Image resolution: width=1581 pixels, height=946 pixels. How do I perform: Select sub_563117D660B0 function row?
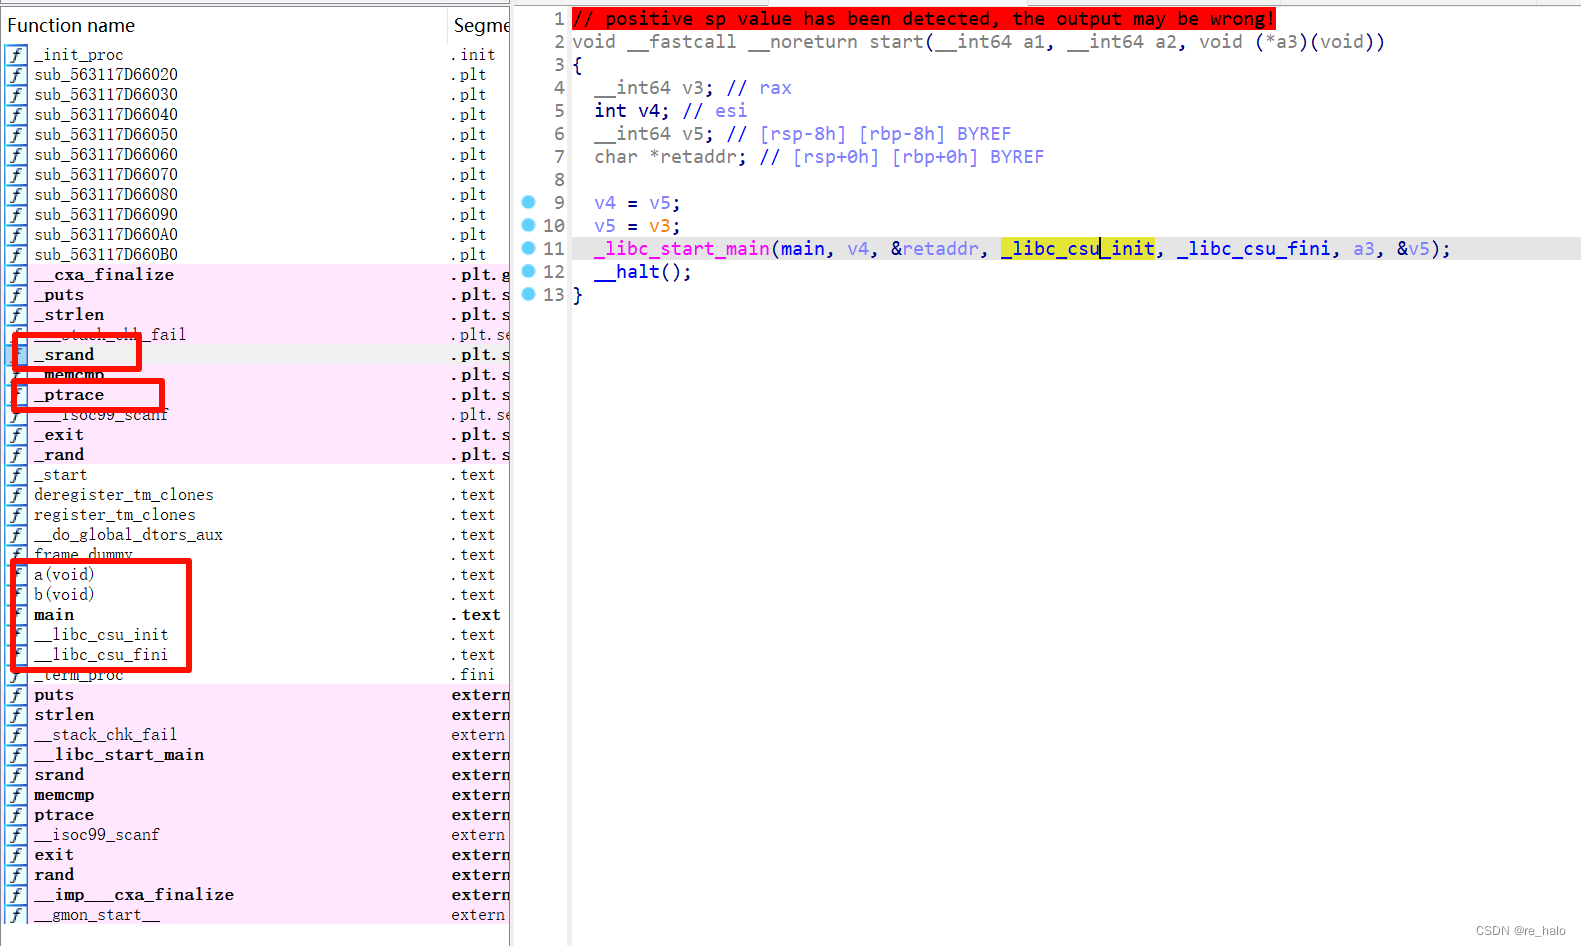255,255
